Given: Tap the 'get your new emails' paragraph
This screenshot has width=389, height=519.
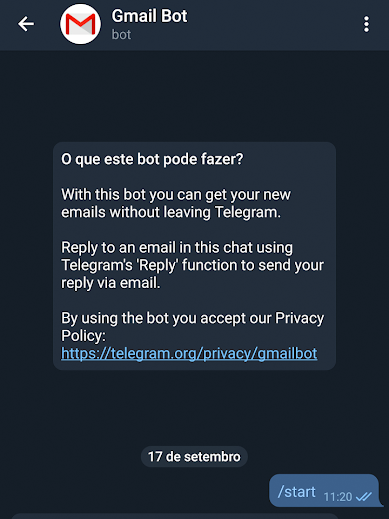Looking at the screenshot, I should [x=176, y=203].
